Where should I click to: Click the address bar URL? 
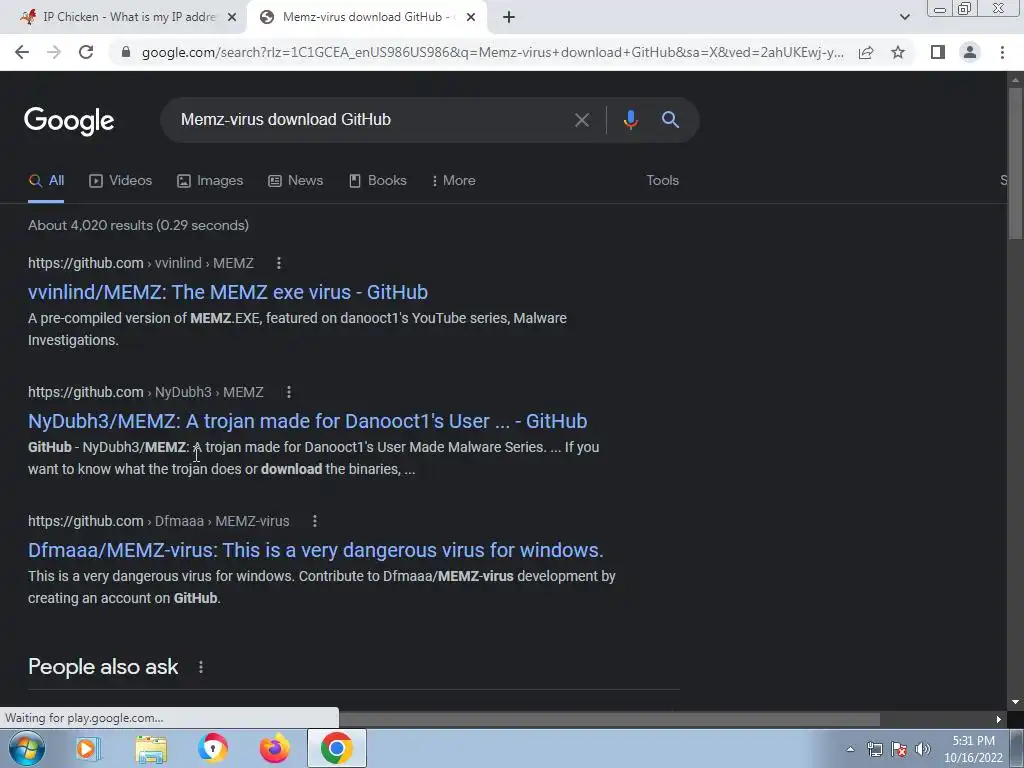pos(492,52)
